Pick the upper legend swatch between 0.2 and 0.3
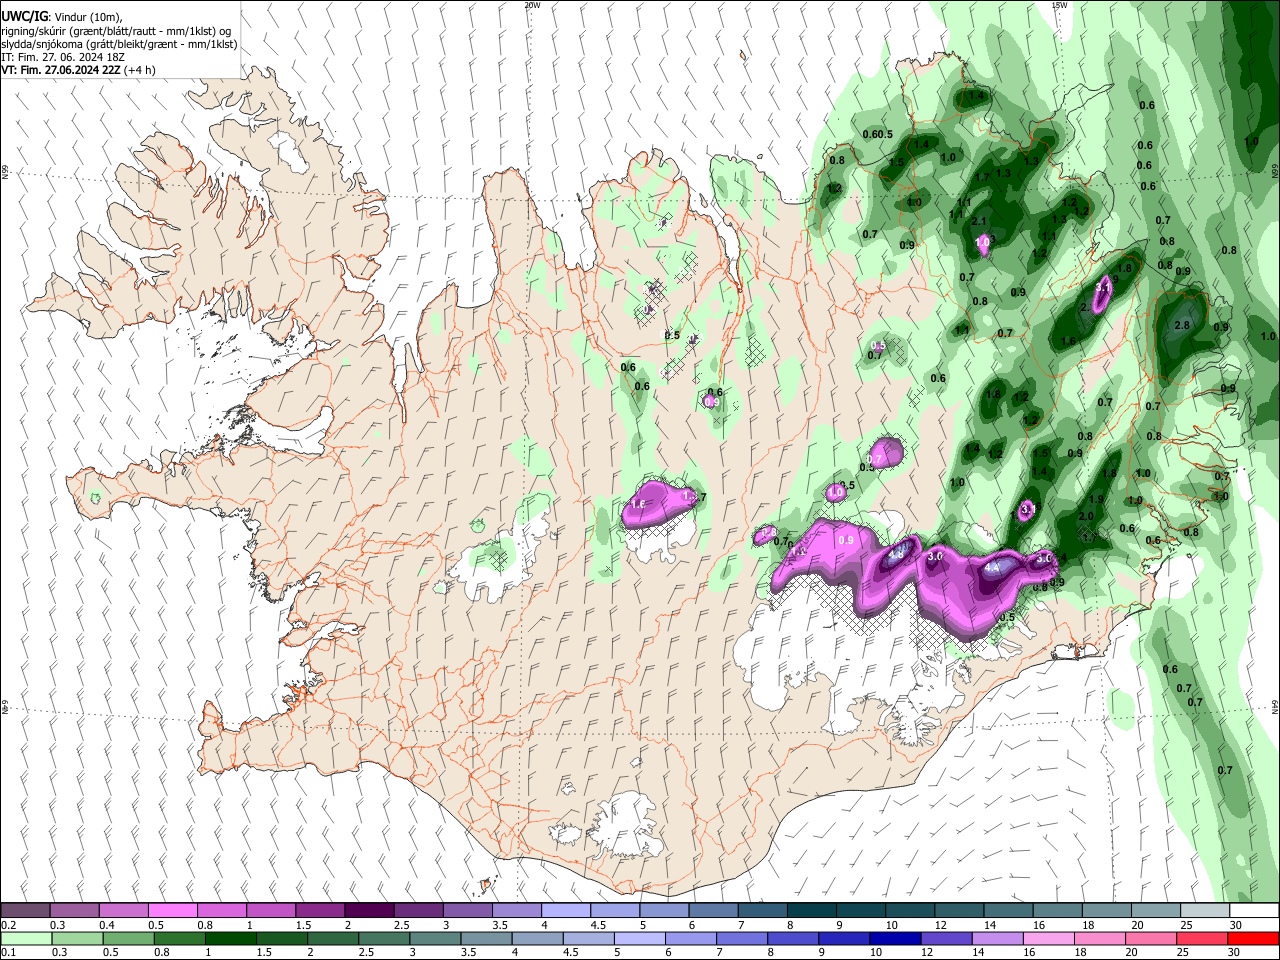The width and height of the screenshot is (1280, 960). click(x=25, y=911)
